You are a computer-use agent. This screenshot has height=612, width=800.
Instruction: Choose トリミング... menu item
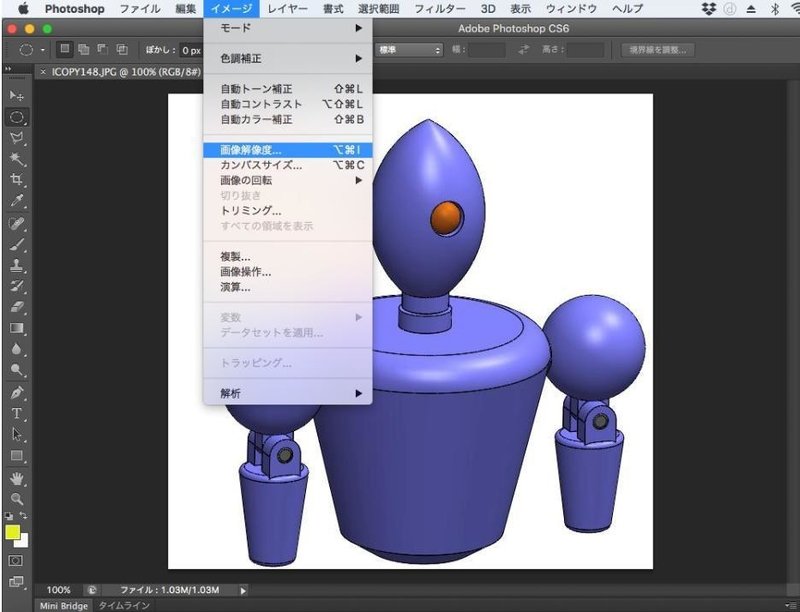pyautogui.click(x=288, y=211)
